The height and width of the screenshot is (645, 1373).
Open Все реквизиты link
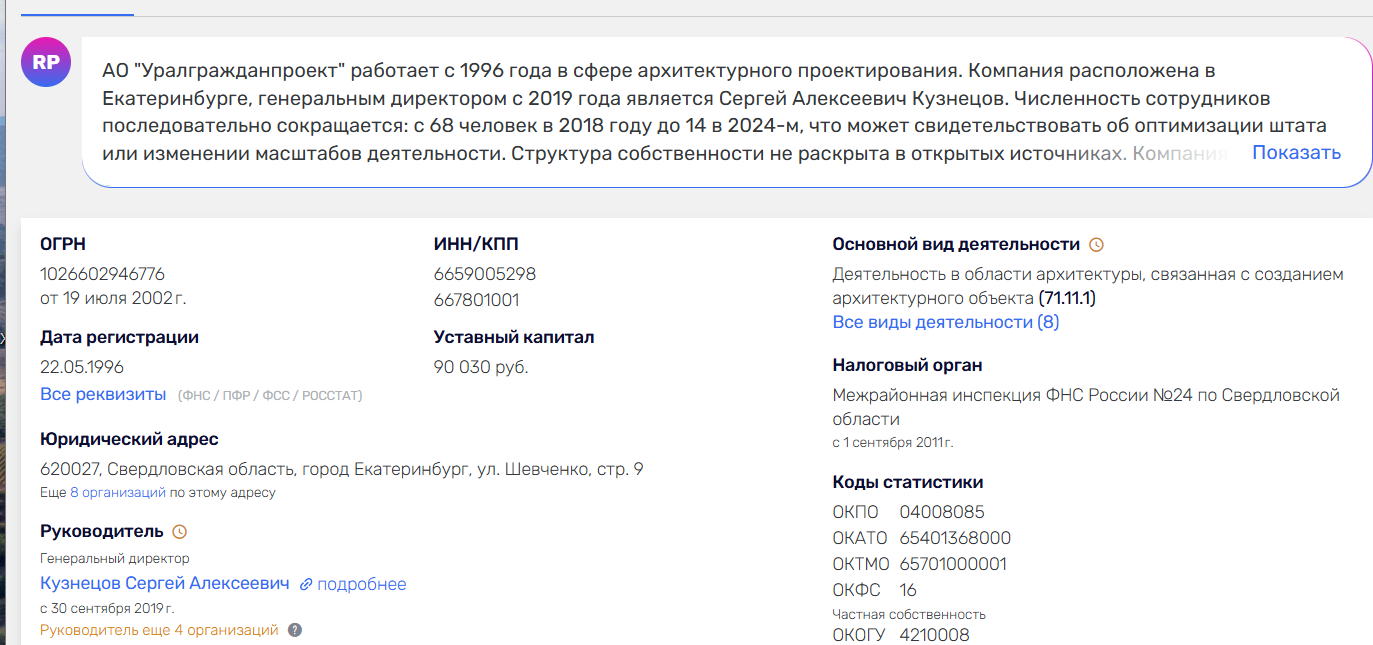pyautogui.click(x=103, y=394)
